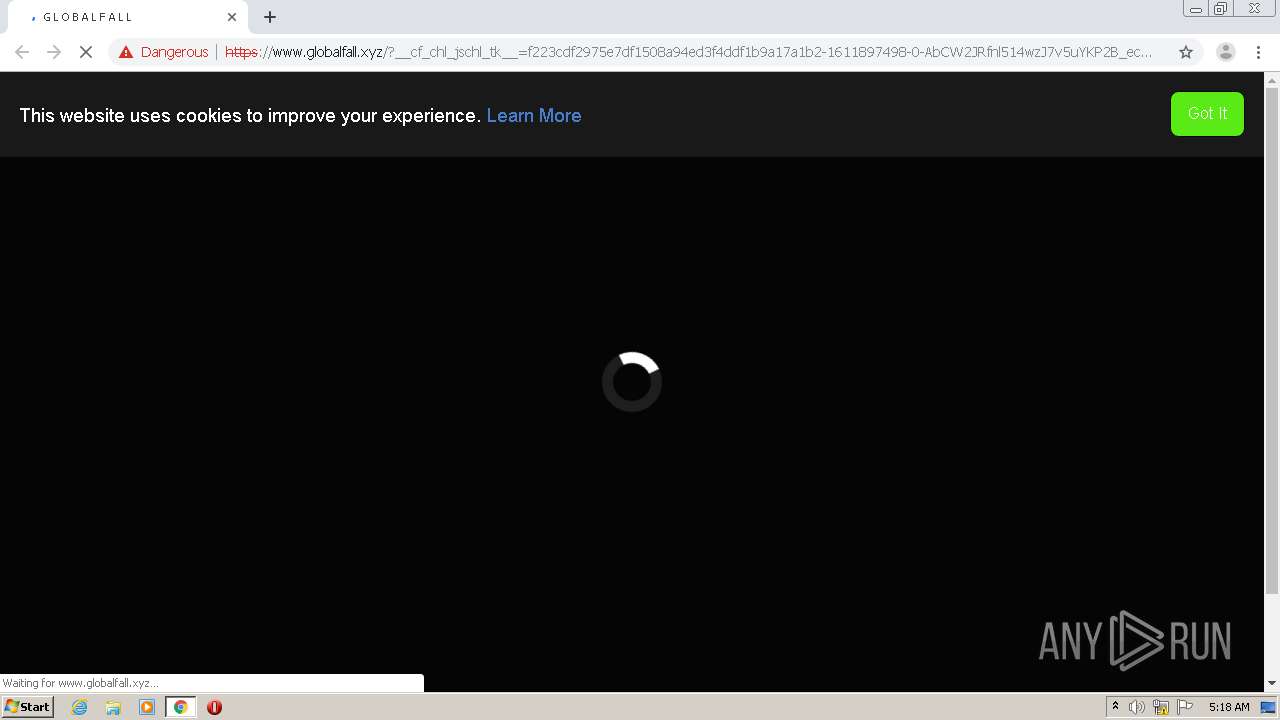Restore down the Chrome window

1221,9
